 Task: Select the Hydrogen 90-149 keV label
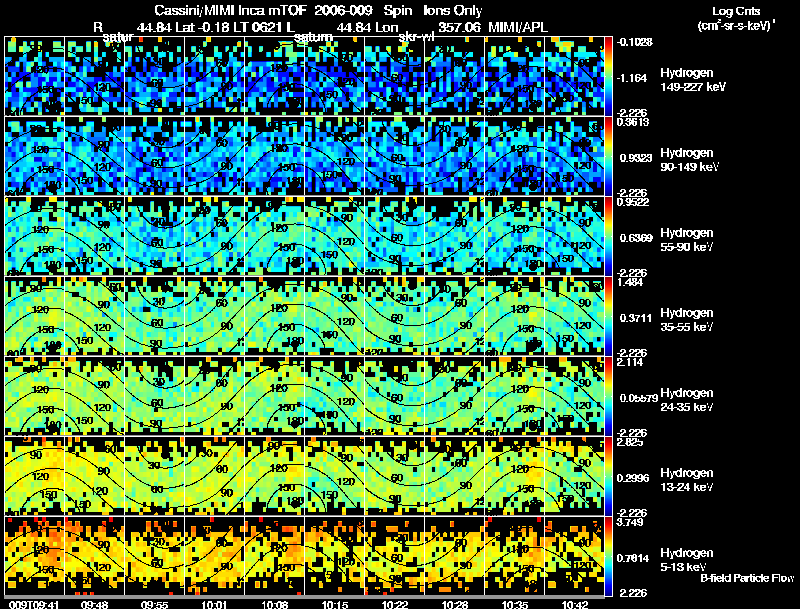(689, 160)
